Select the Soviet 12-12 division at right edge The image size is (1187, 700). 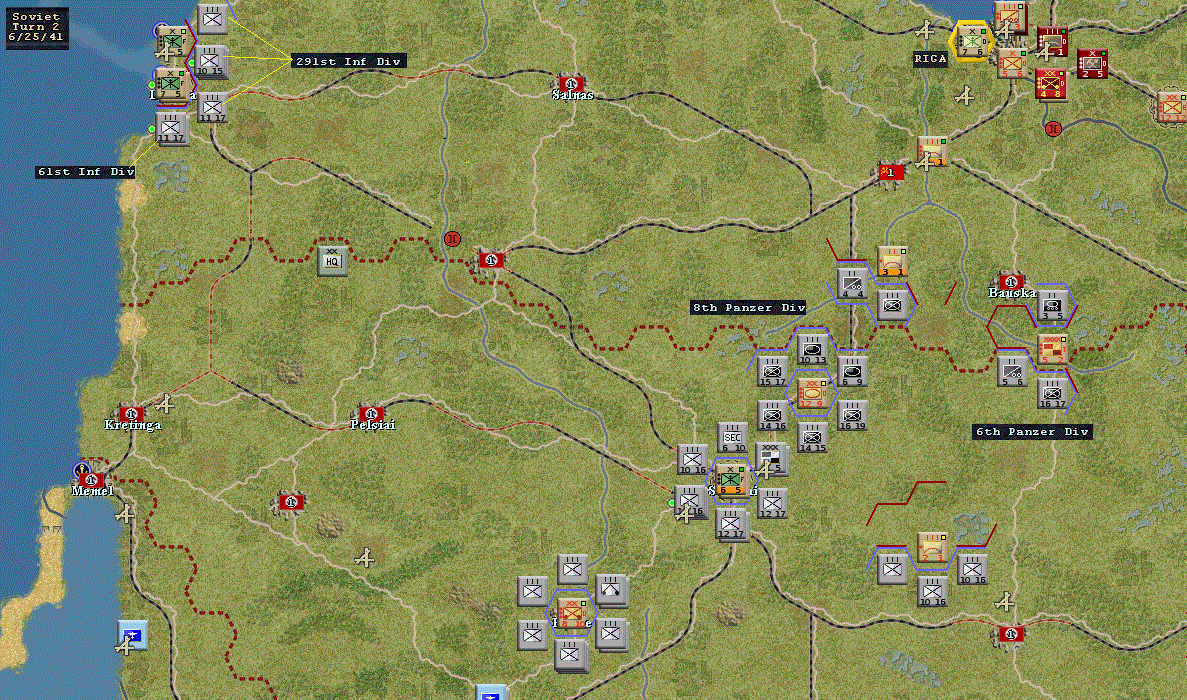click(1172, 106)
